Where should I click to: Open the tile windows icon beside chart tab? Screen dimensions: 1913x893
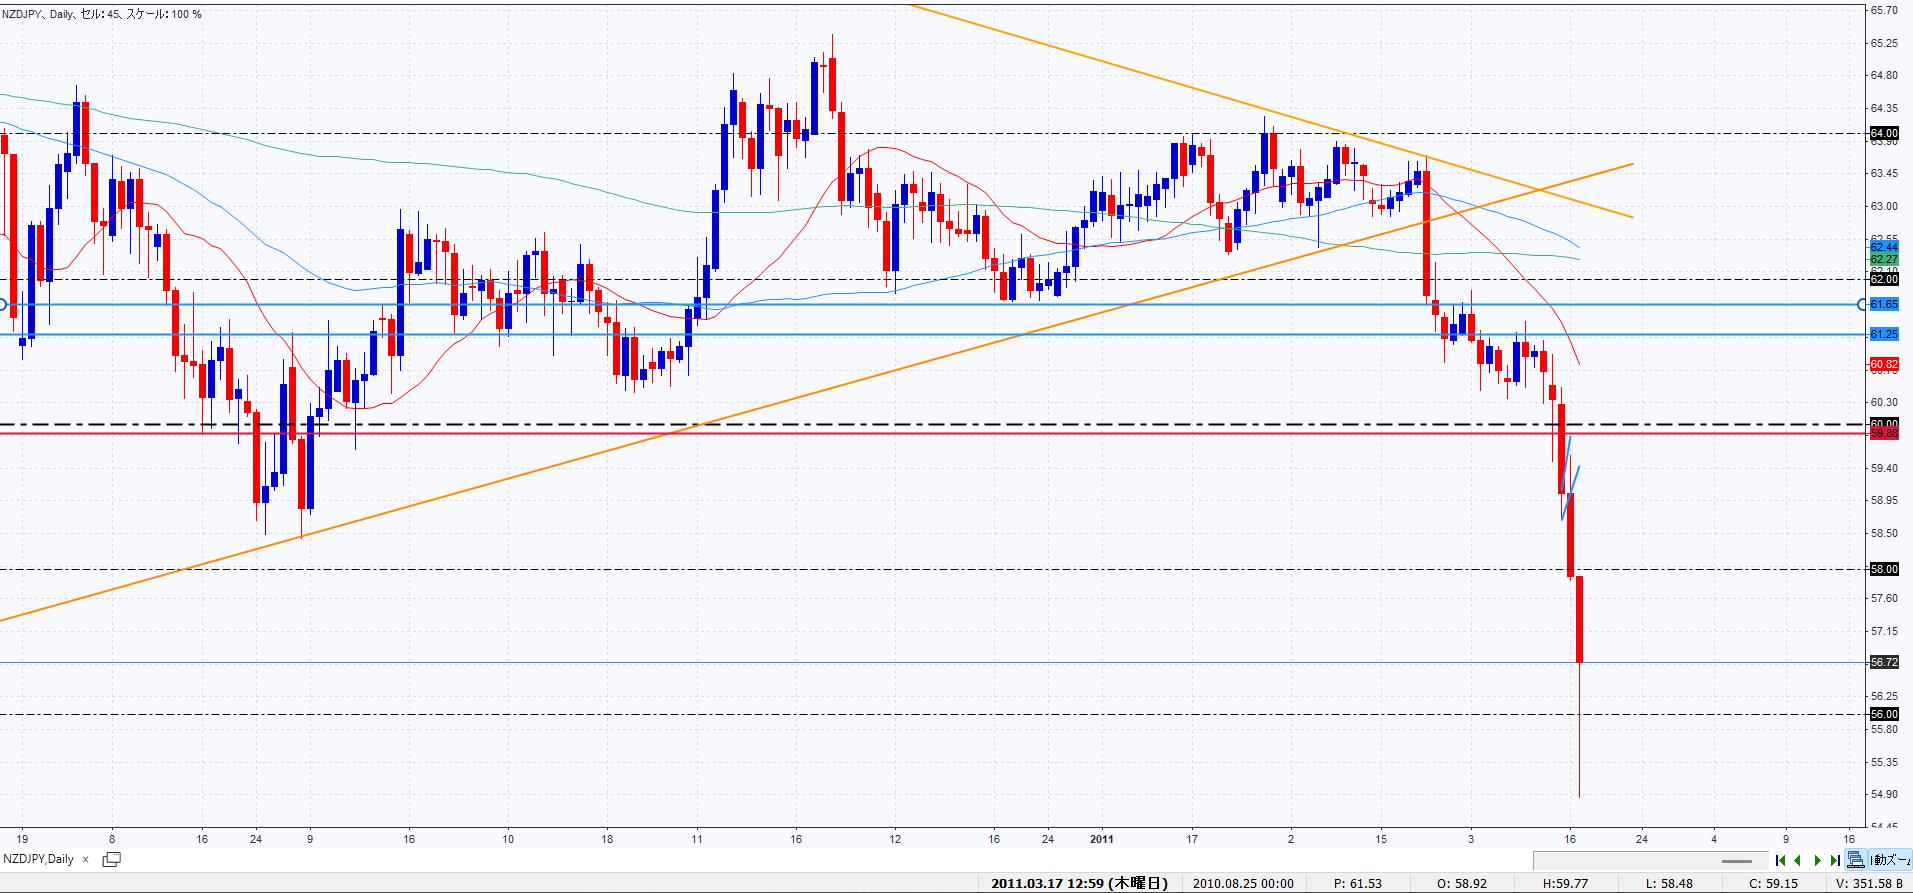(x=111, y=859)
